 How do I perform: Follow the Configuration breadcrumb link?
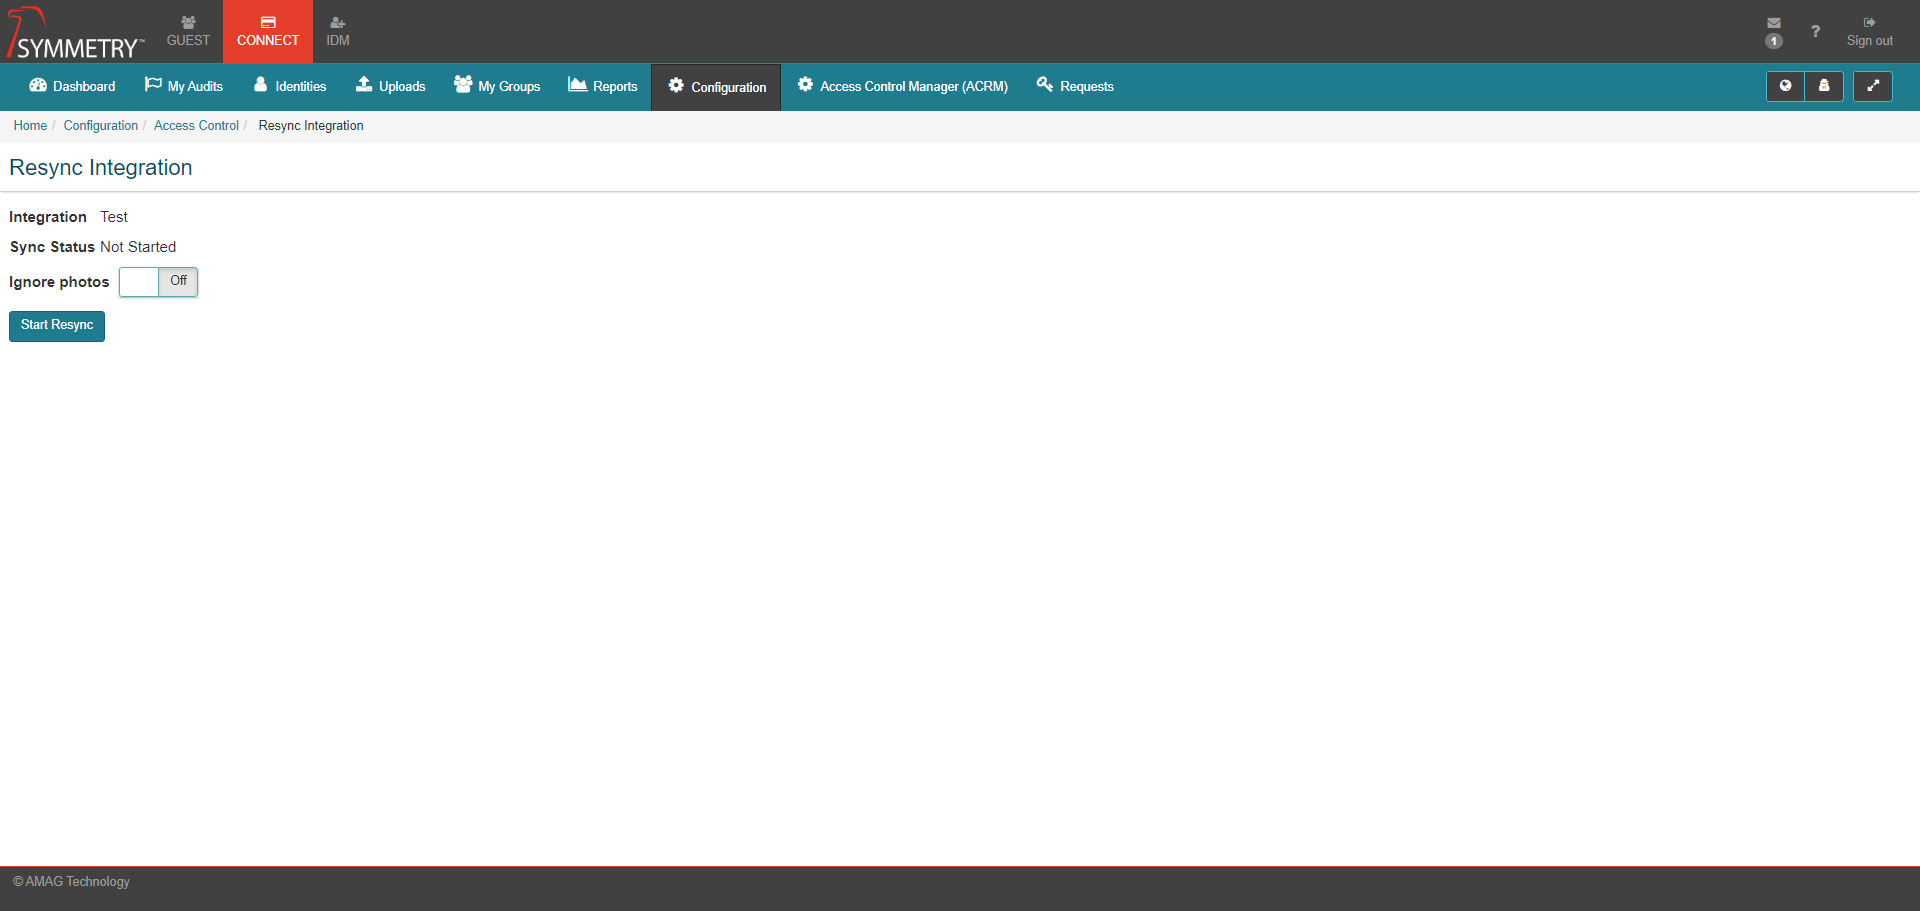coord(101,126)
